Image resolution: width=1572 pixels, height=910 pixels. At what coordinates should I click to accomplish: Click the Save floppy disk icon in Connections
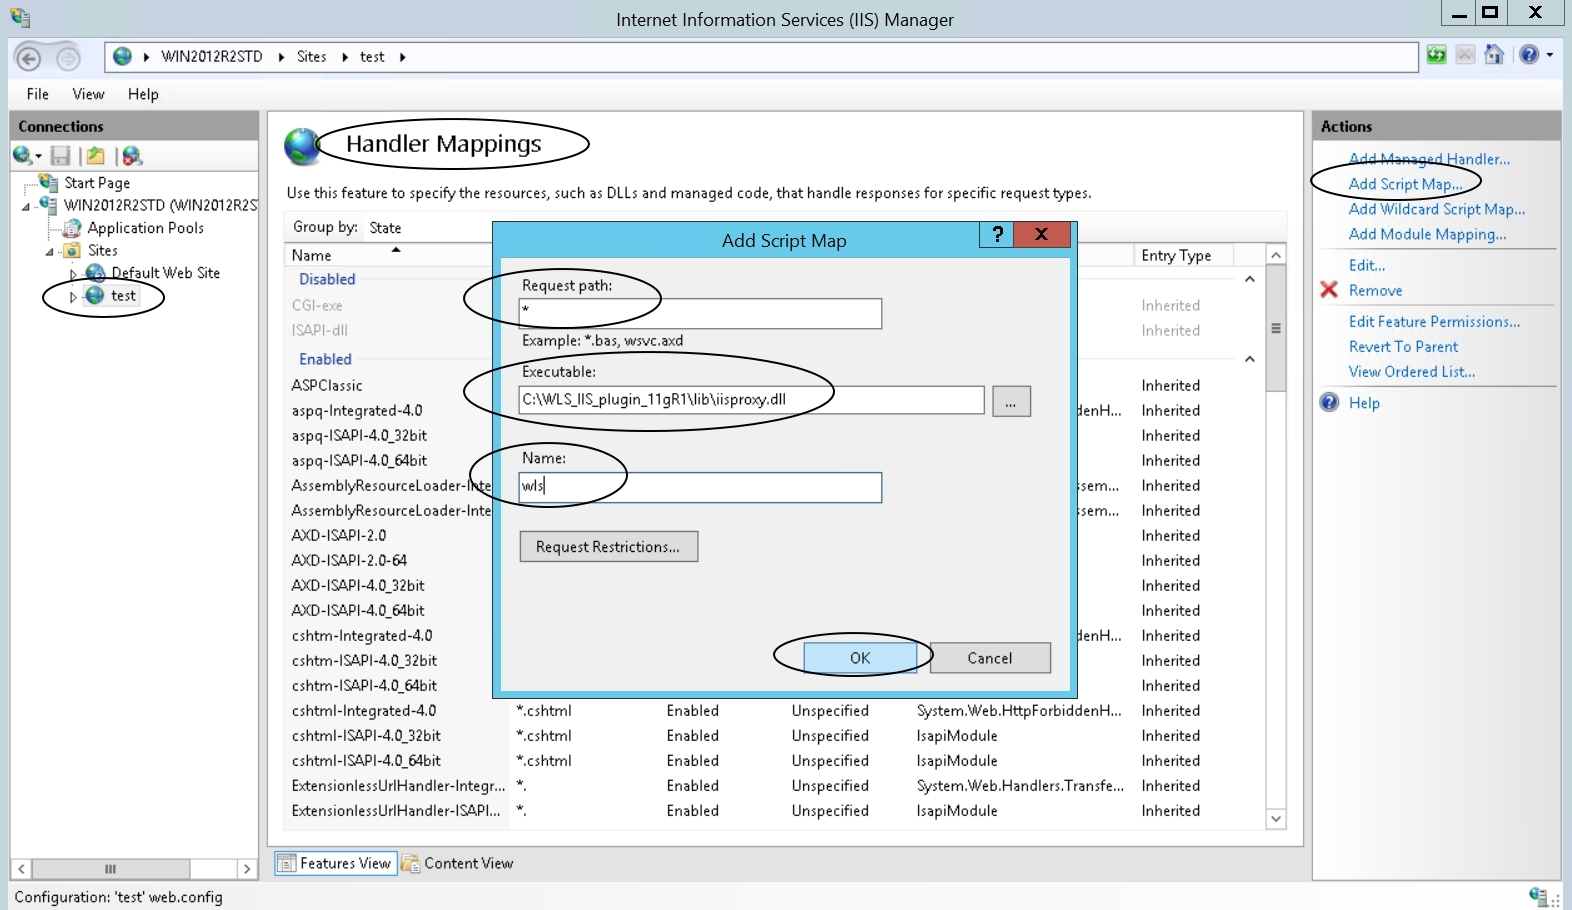tap(61, 156)
